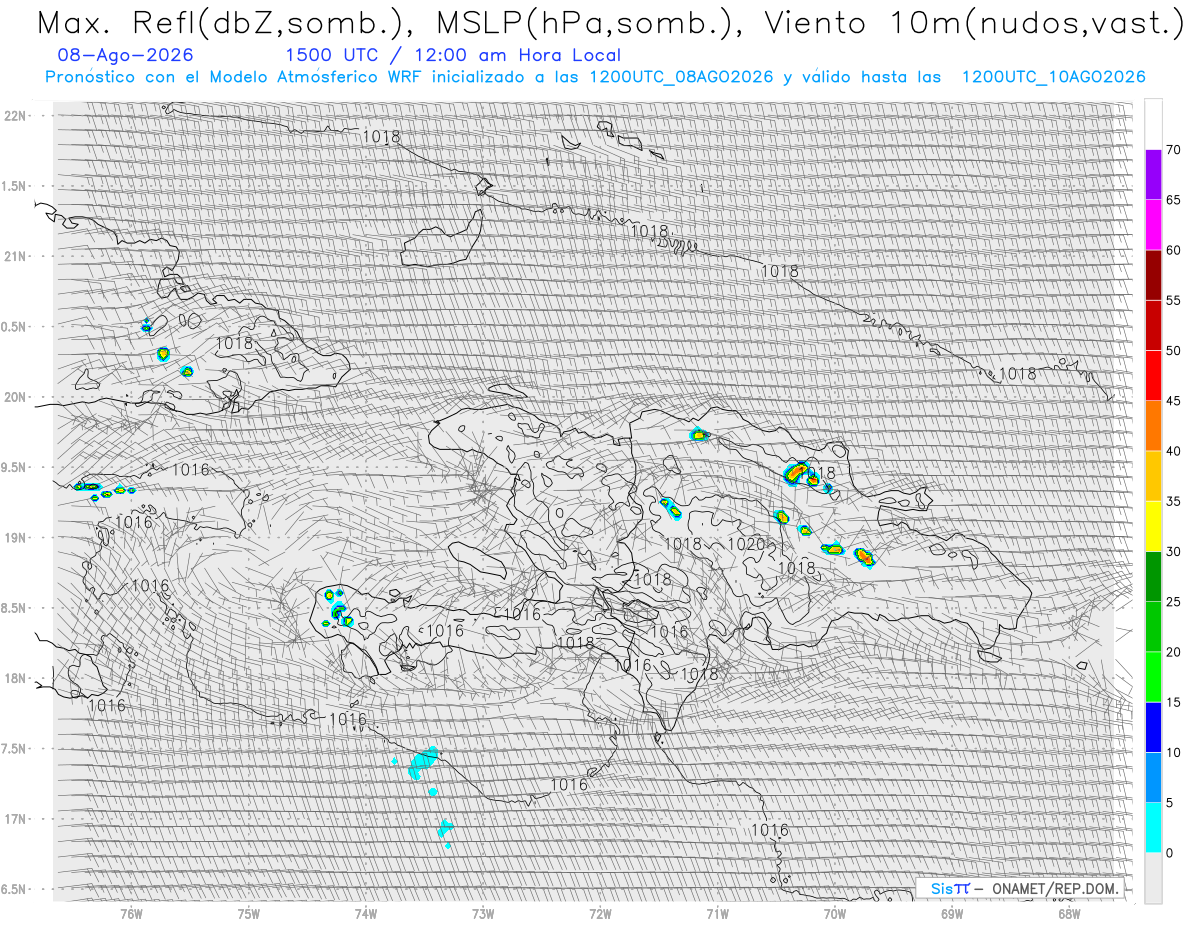Click the colorbar value '25'
The height and width of the screenshot is (927, 1200).
point(1173,601)
